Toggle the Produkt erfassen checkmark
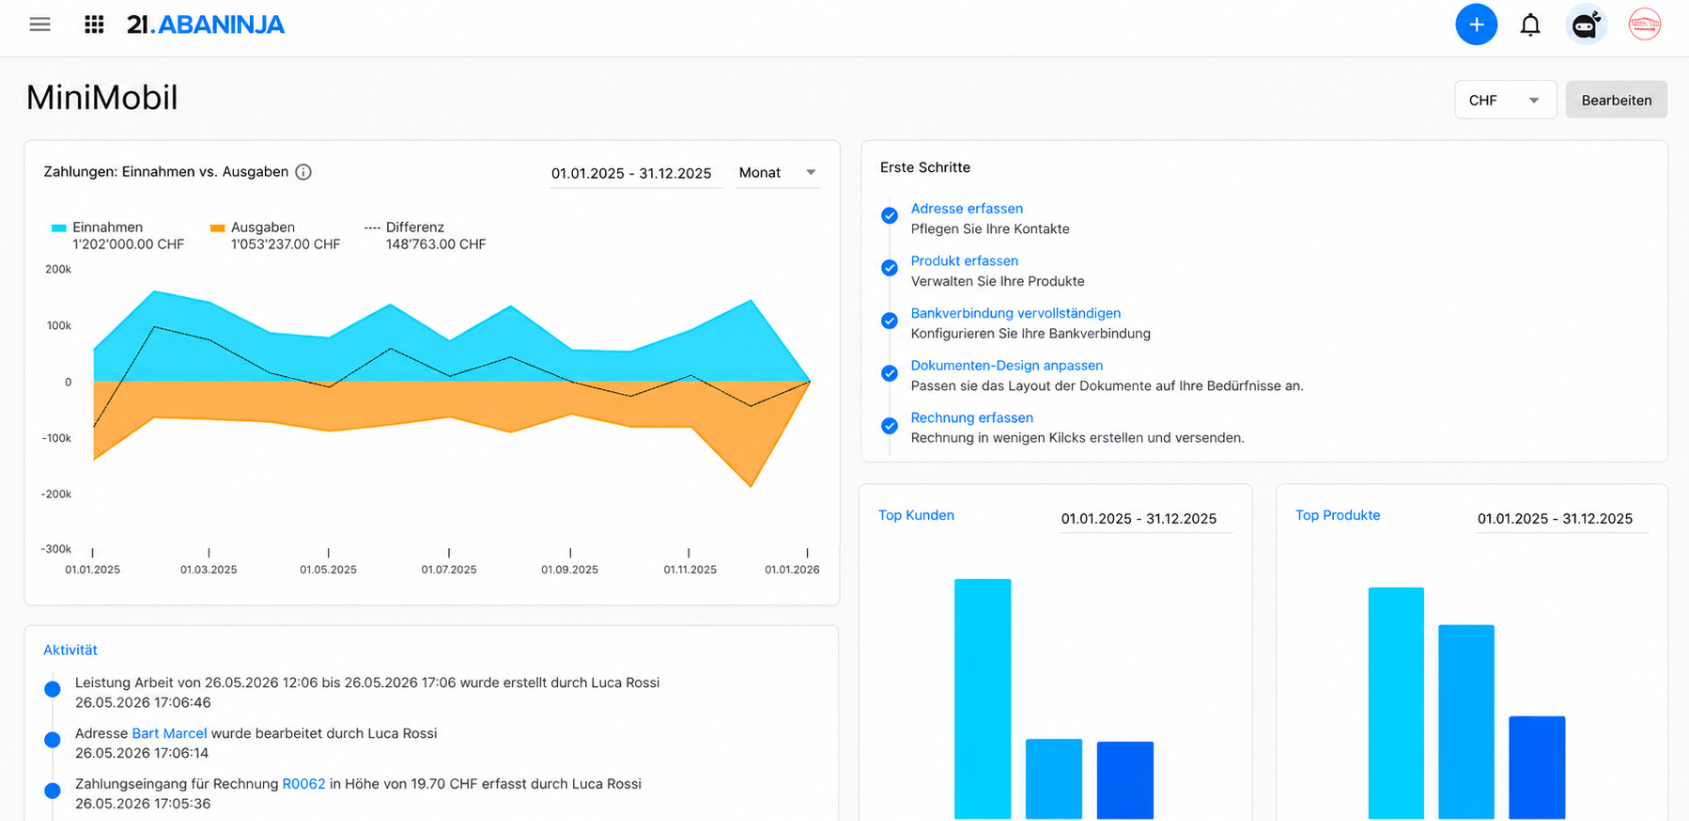 click(889, 268)
